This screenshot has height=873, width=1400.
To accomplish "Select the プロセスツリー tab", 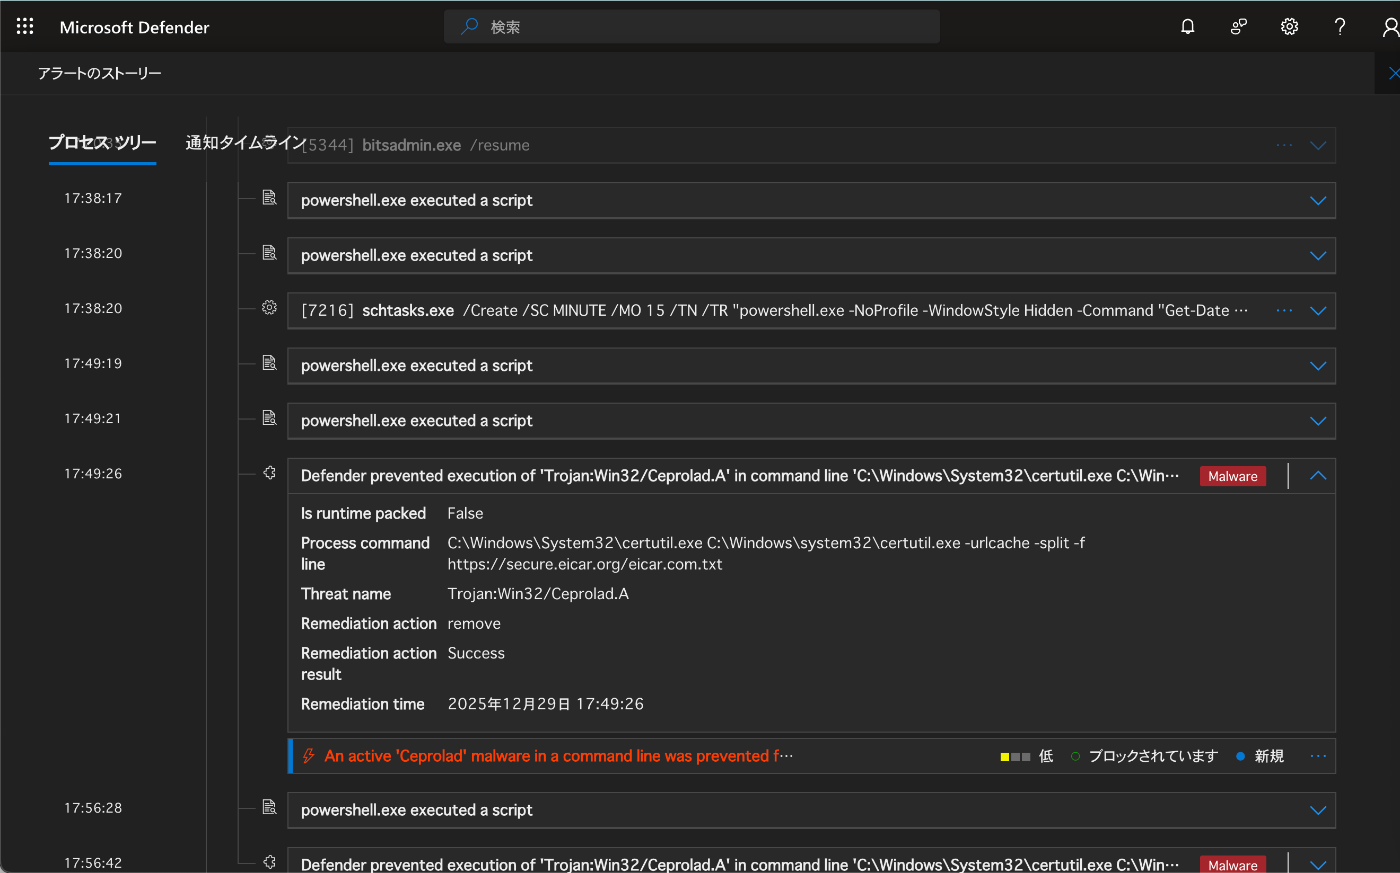I will tap(103, 143).
